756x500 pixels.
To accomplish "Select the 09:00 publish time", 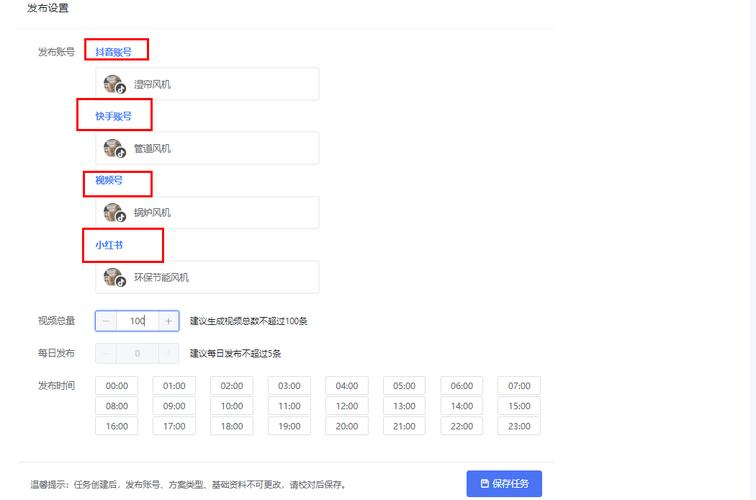I will (x=174, y=406).
